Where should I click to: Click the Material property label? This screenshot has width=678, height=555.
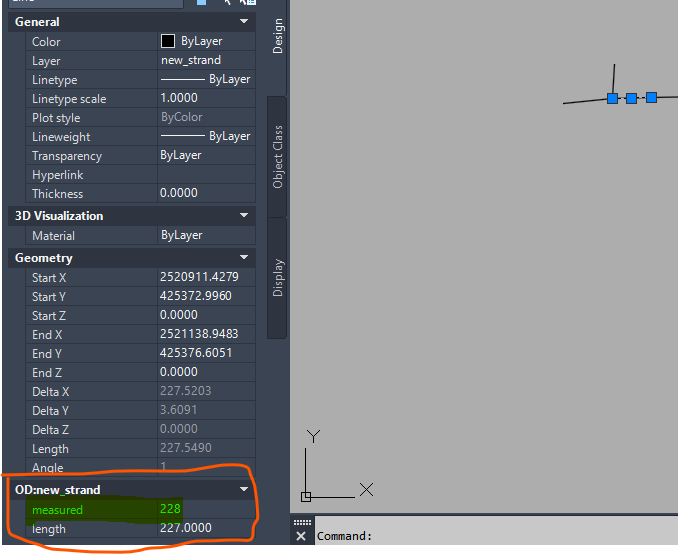coord(53,236)
